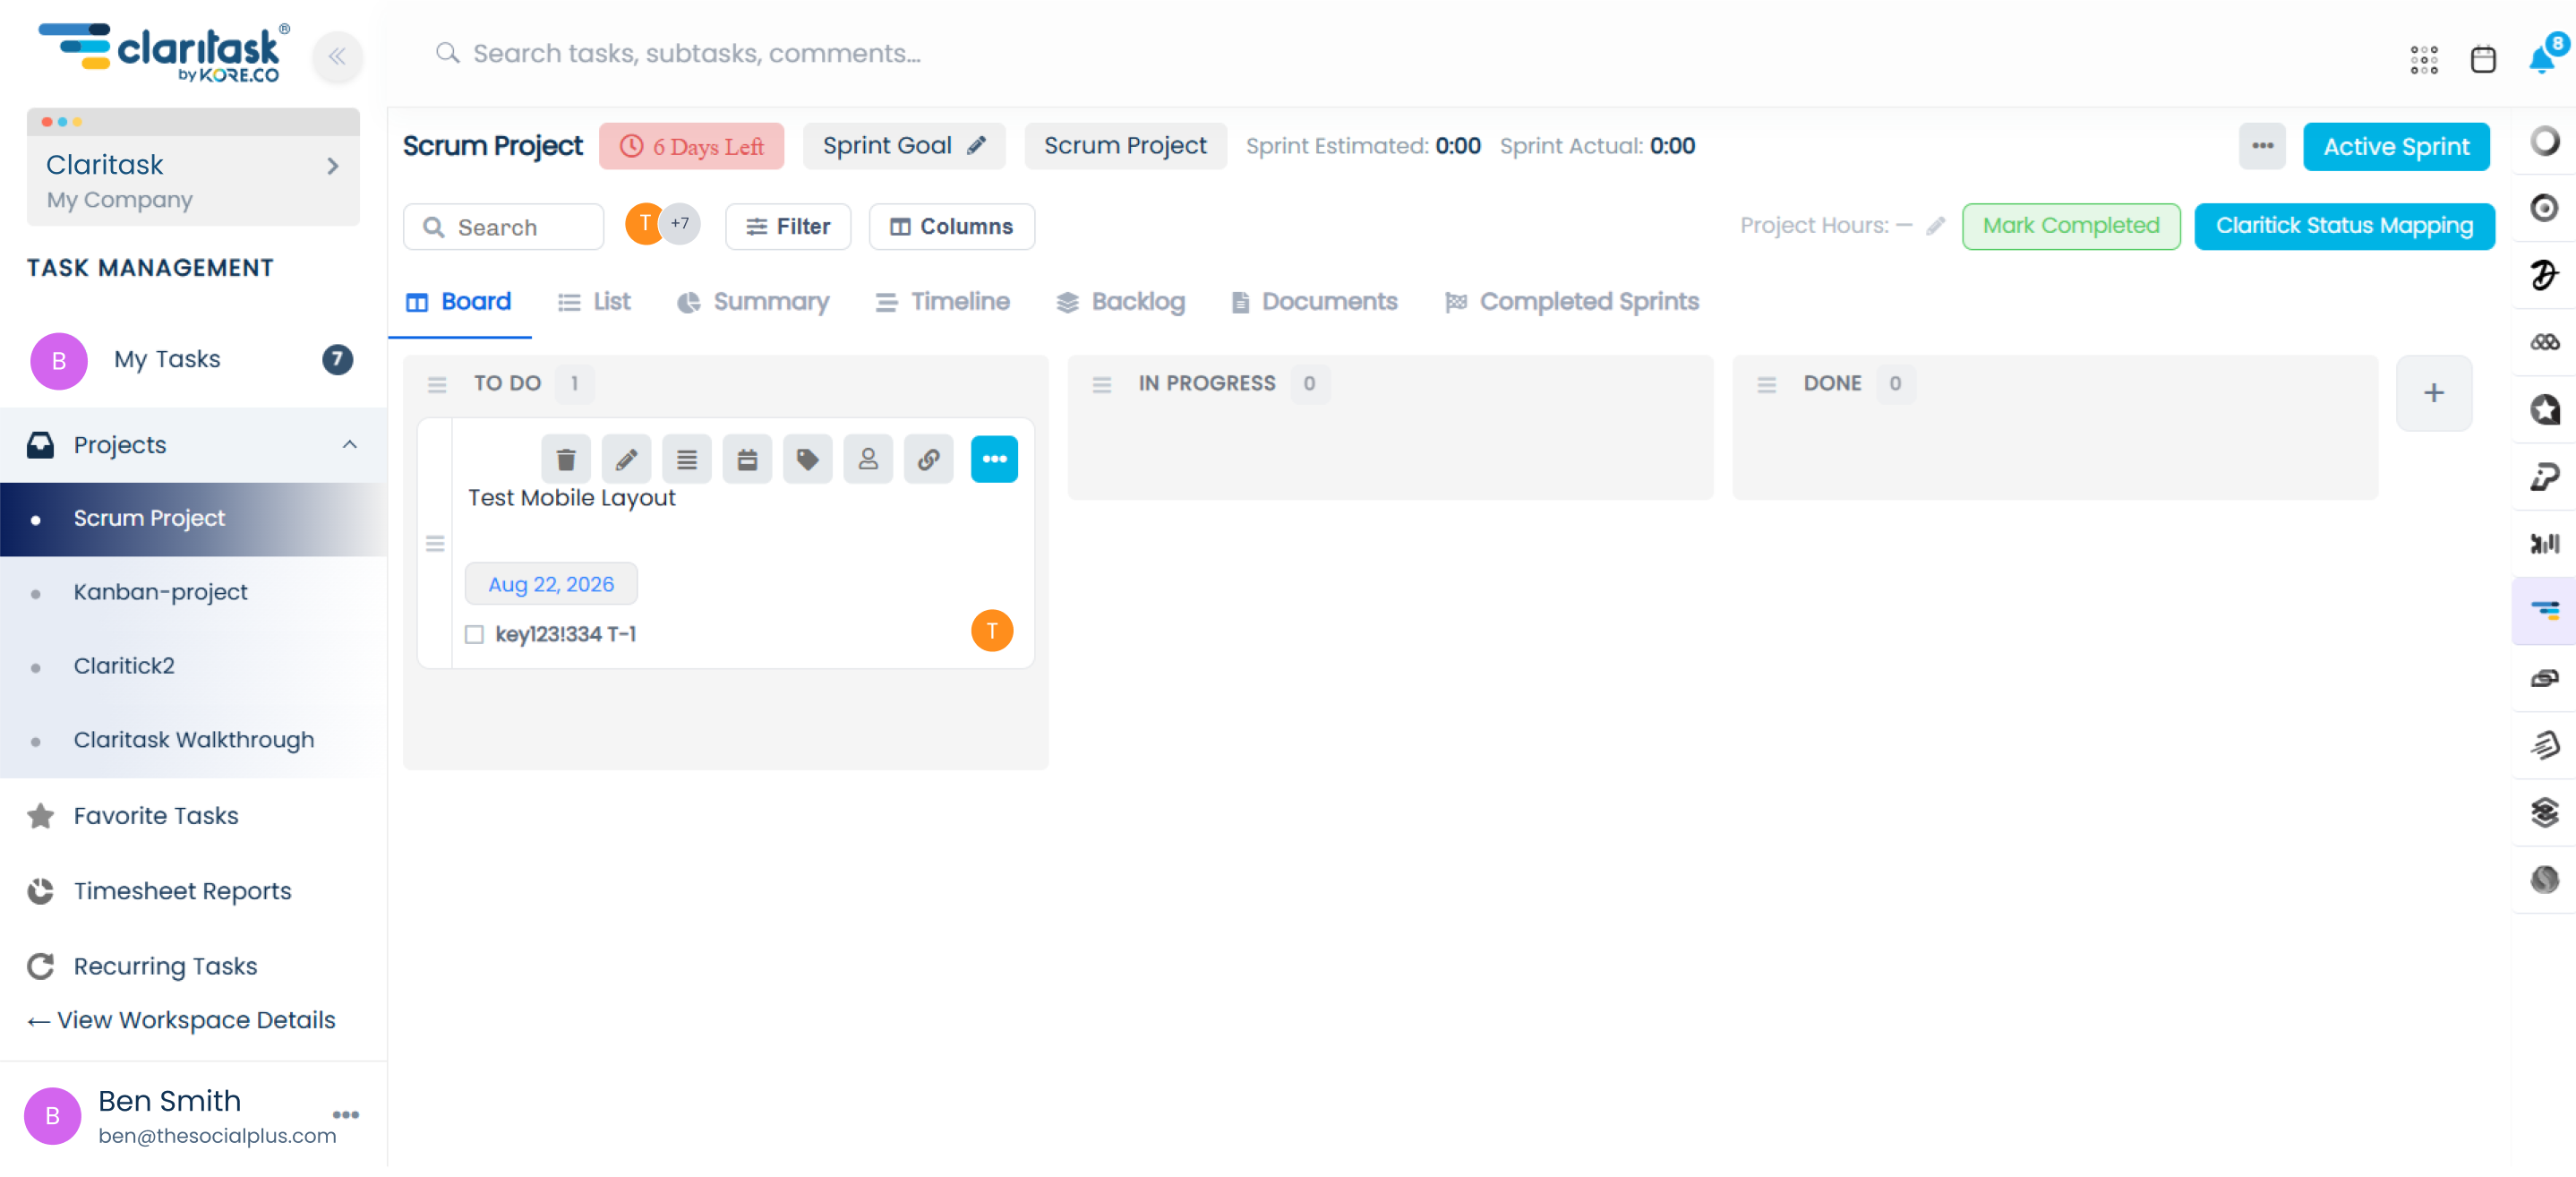Open Ben Smith account options ellipsis

click(x=346, y=1114)
